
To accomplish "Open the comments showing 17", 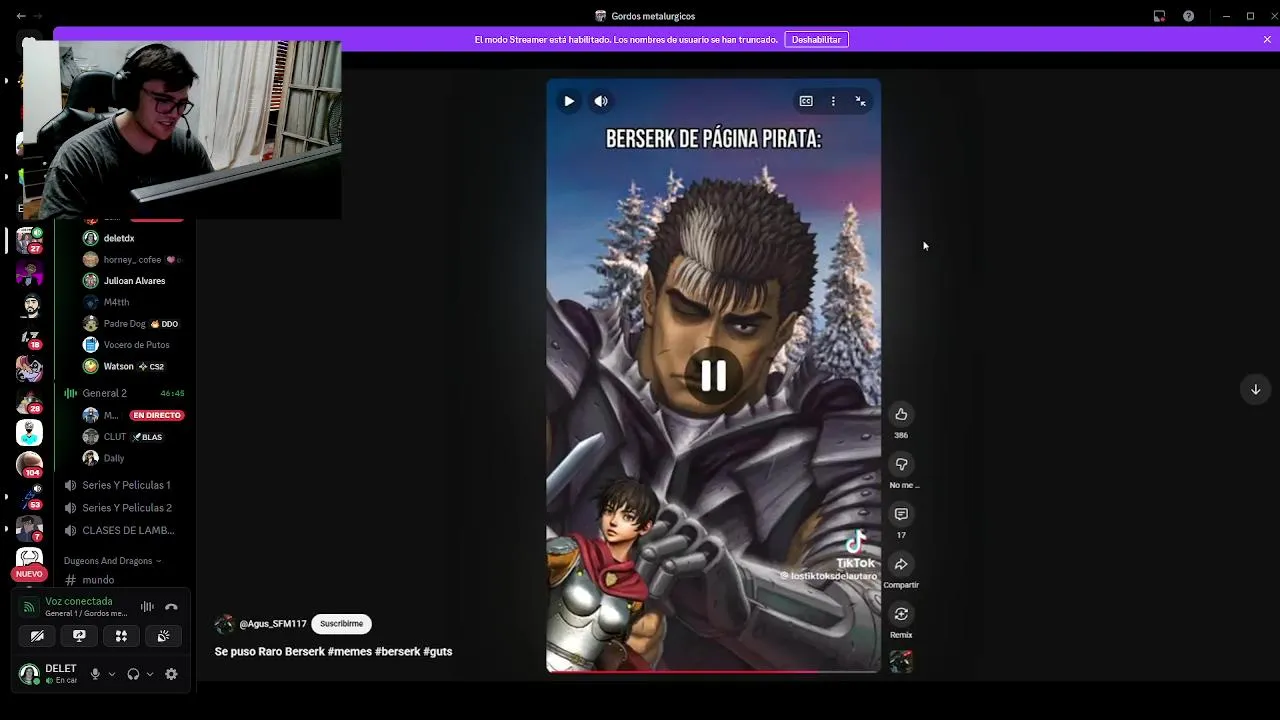I will 901,514.
